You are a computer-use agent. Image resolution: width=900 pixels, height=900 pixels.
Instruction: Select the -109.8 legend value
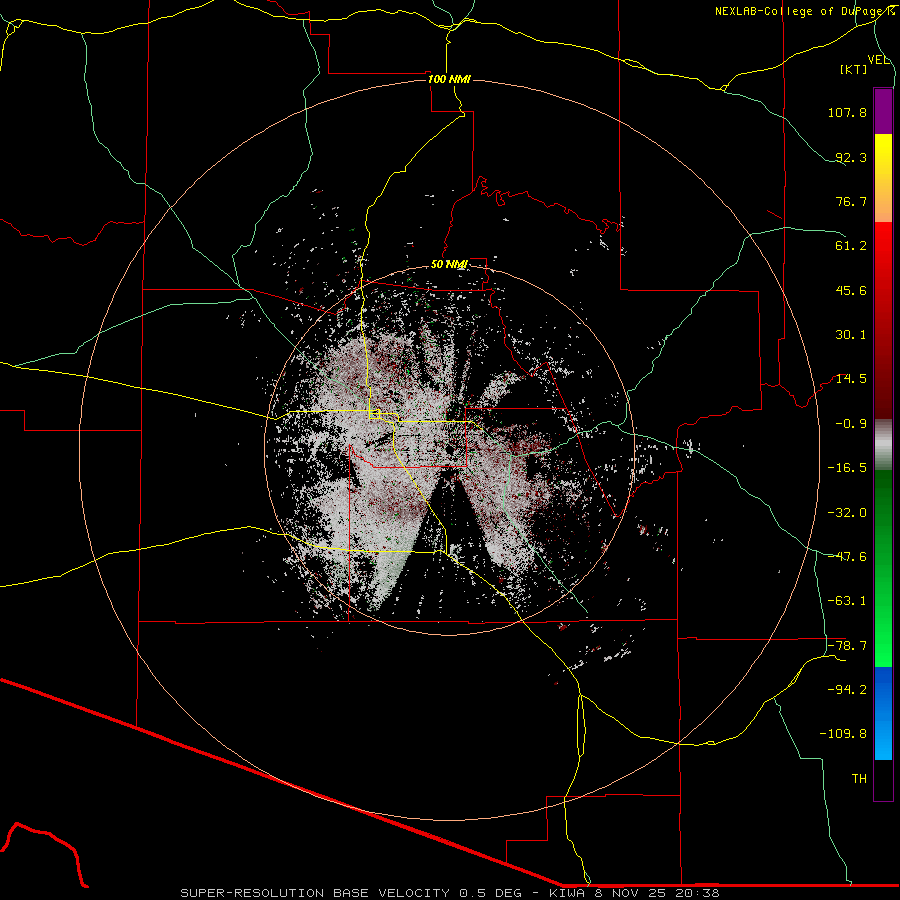pos(844,734)
